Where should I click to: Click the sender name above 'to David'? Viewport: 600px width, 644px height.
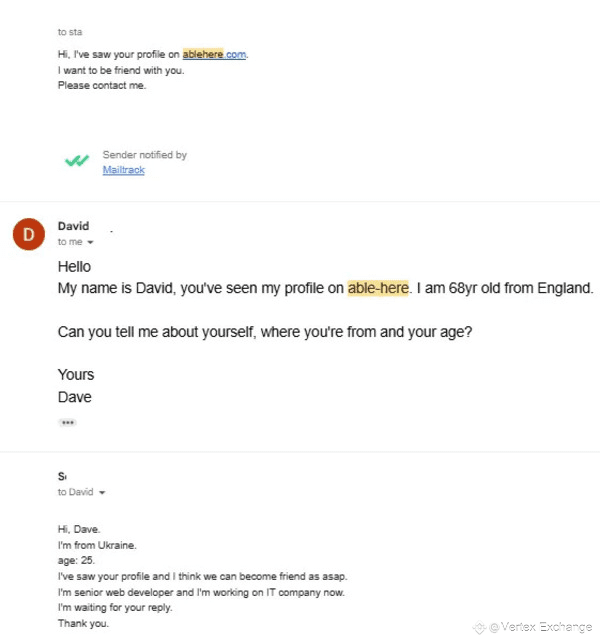pyautogui.click(x=62, y=476)
